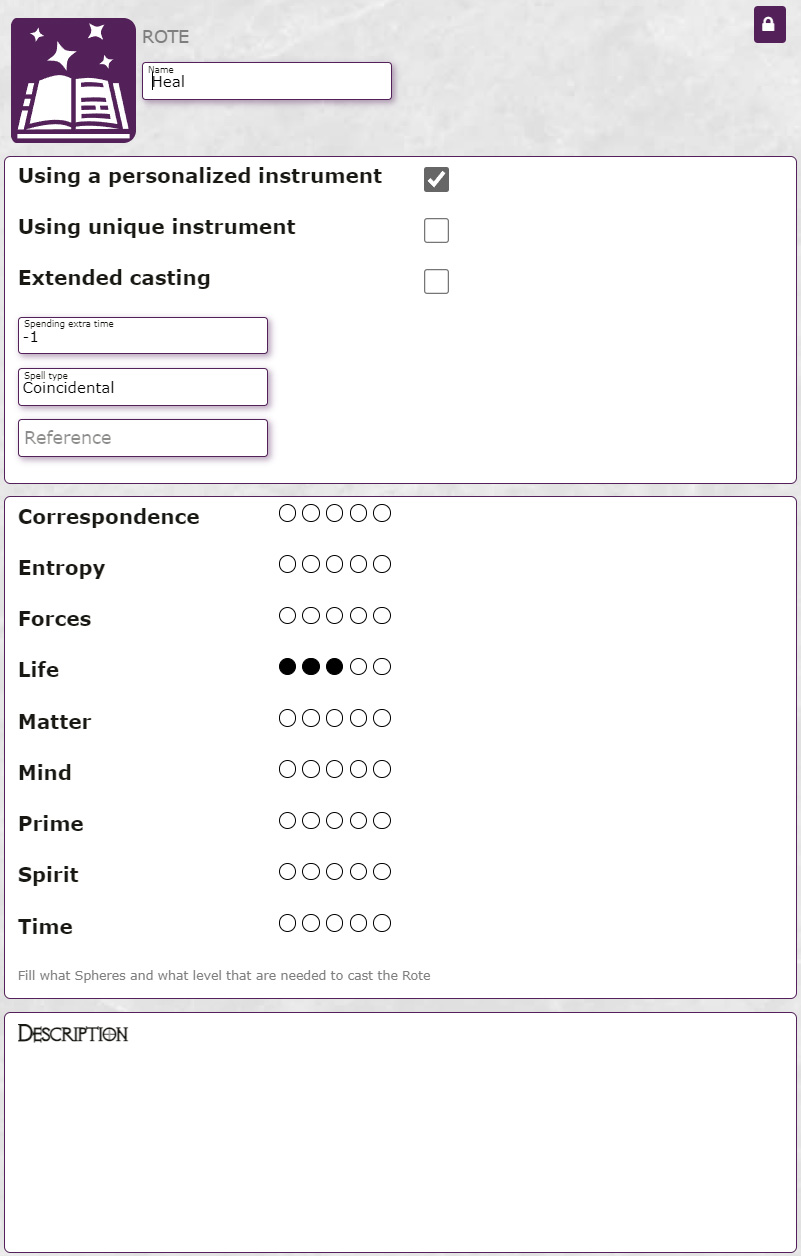Click the purple lock icon
Screen dimensions: 801x1256
pyautogui.click(x=769, y=24)
